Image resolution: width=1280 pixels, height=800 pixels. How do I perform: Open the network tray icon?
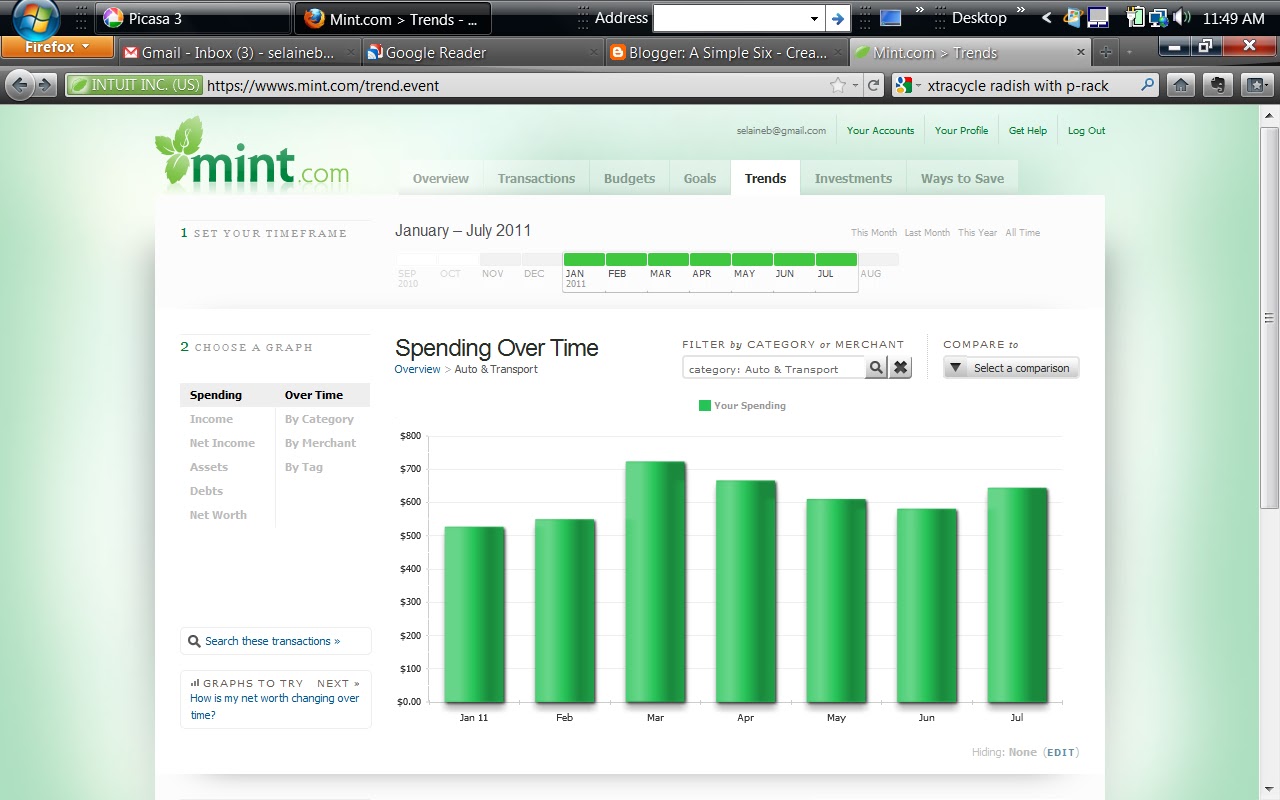1159,18
